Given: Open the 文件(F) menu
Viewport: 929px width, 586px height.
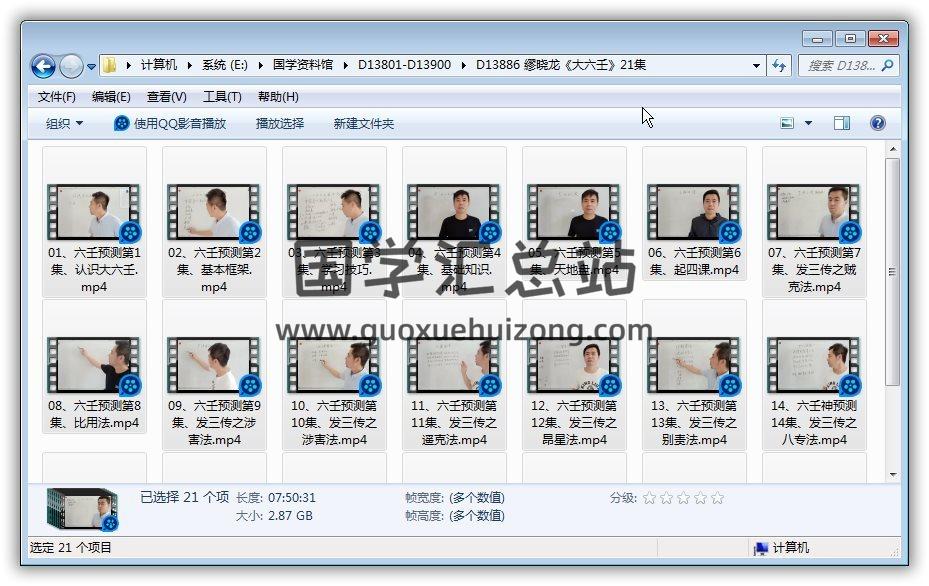Looking at the screenshot, I should [x=57, y=97].
